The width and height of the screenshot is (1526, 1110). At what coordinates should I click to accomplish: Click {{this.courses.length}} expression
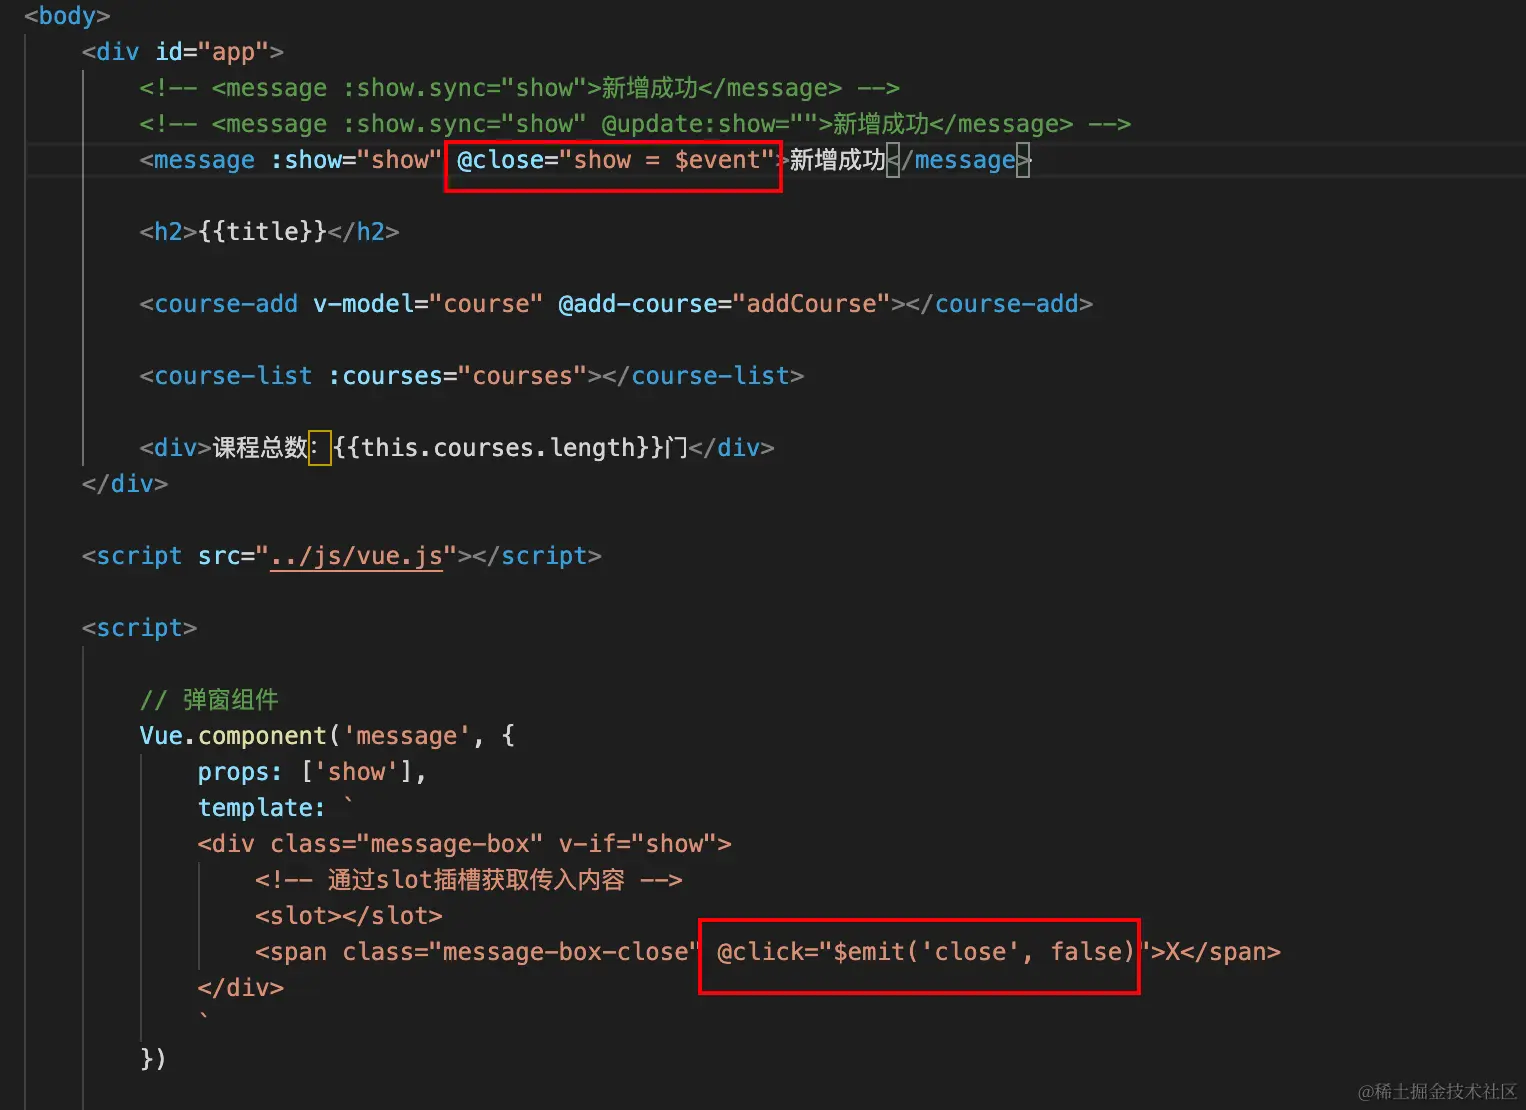tap(499, 448)
